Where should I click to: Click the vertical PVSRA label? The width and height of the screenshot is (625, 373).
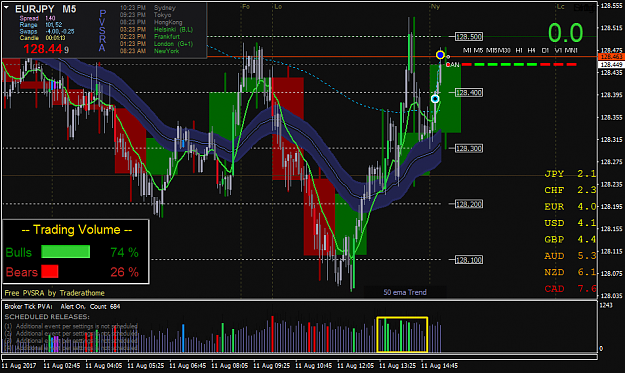(x=102, y=31)
